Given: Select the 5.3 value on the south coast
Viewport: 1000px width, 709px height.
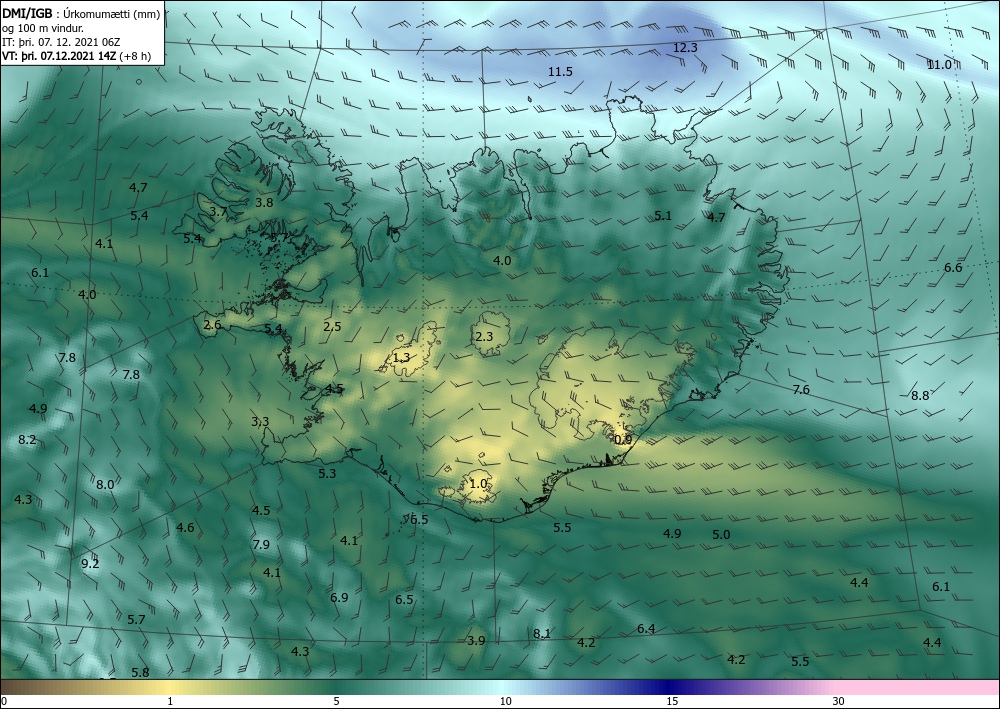Looking at the screenshot, I should [327, 473].
